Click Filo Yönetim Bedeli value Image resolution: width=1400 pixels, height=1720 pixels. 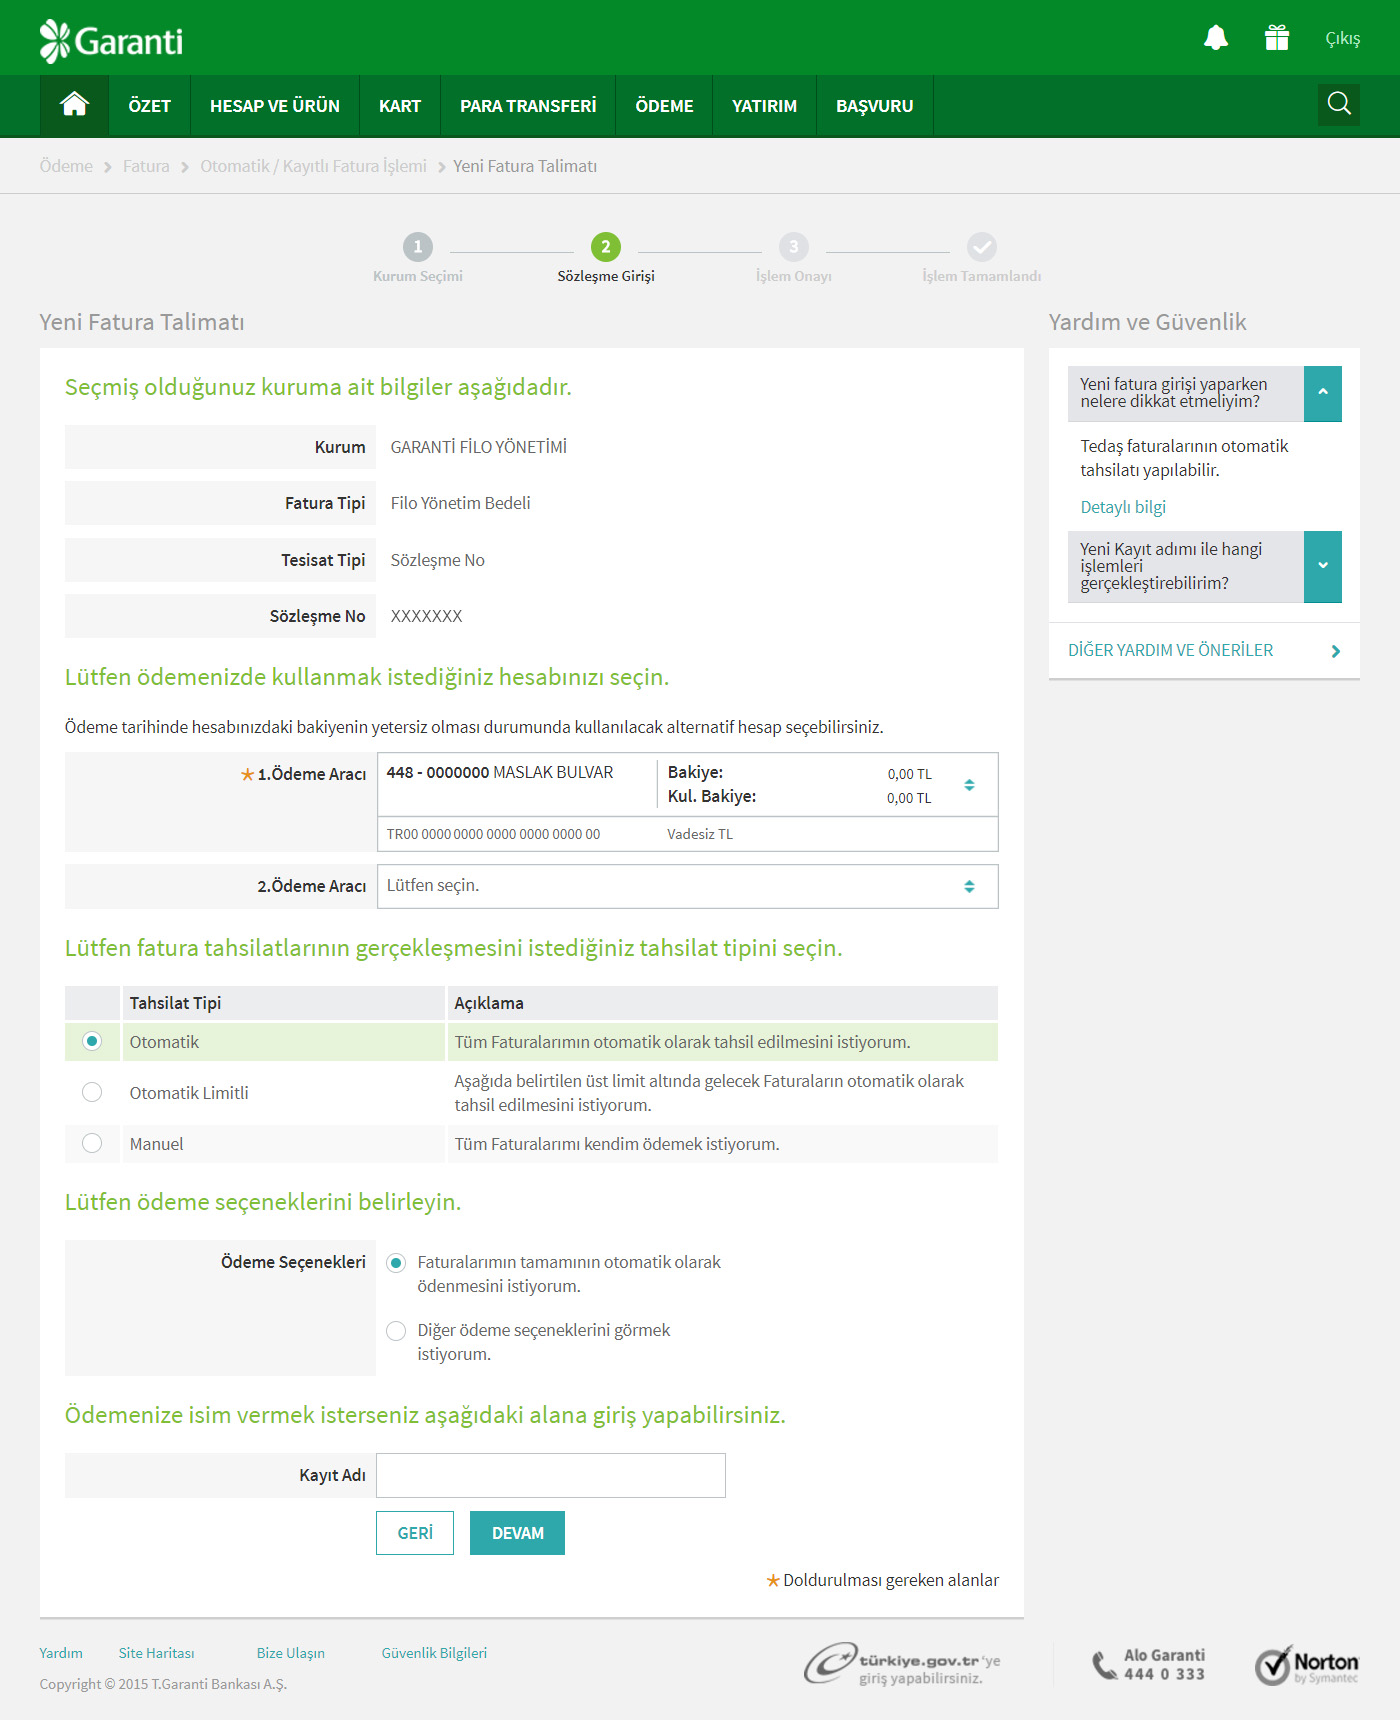tap(460, 503)
